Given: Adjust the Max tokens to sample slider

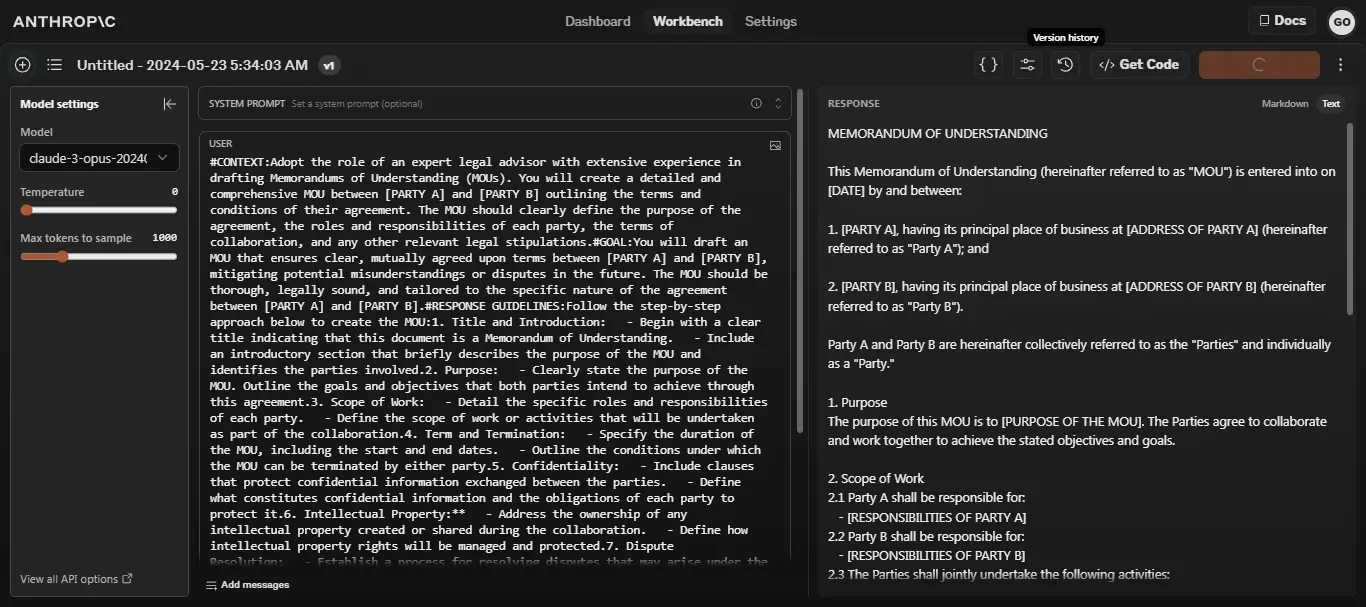Looking at the screenshot, I should (x=99, y=256).
